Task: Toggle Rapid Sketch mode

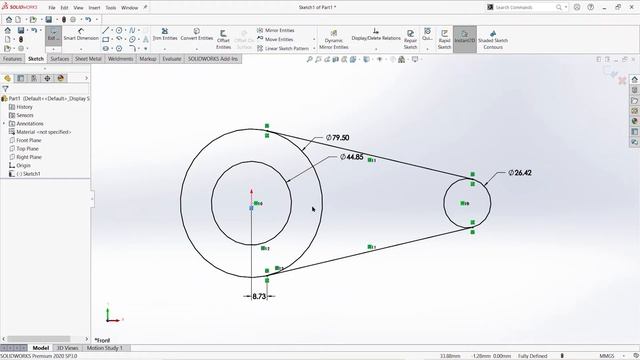Action: tap(444, 40)
